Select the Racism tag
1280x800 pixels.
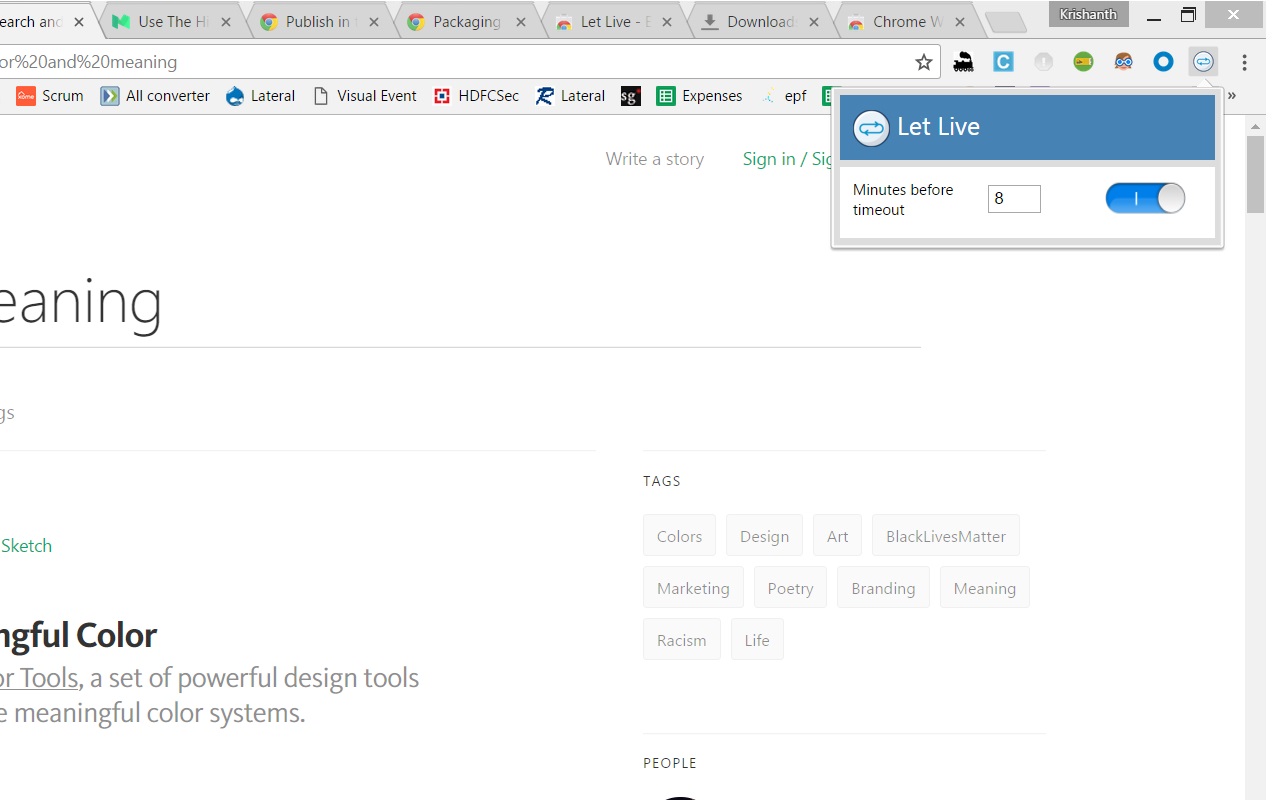pyautogui.click(x=682, y=640)
